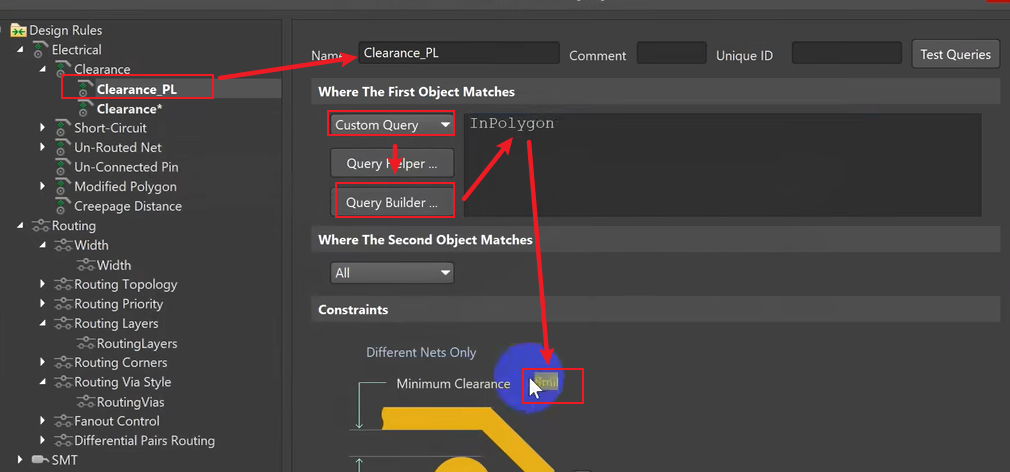1010x472 pixels.
Task: Click the Routing category icon
Action: point(41,226)
